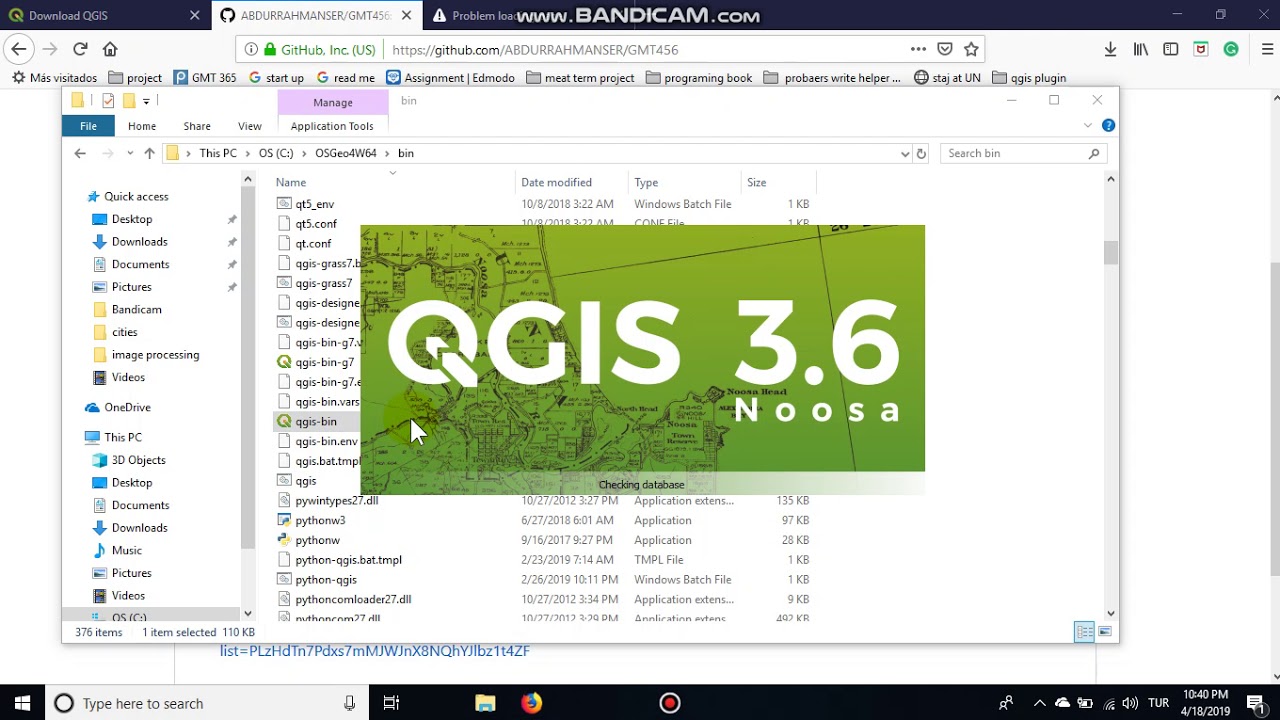Refresh the bin folder view
Image resolution: width=1280 pixels, height=720 pixels.
[x=921, y=153]
